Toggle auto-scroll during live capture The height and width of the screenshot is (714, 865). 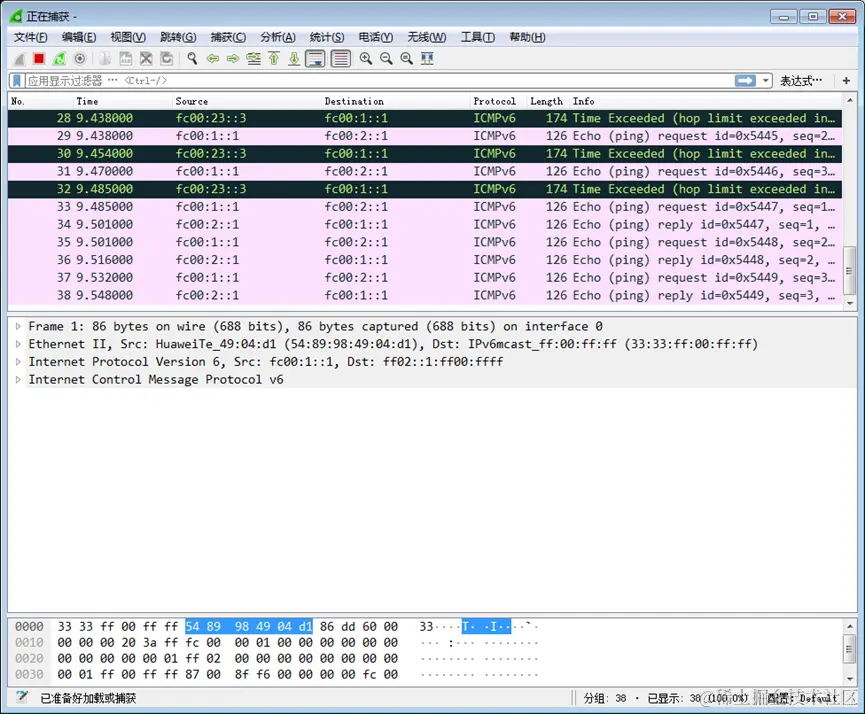coord(316,58)
